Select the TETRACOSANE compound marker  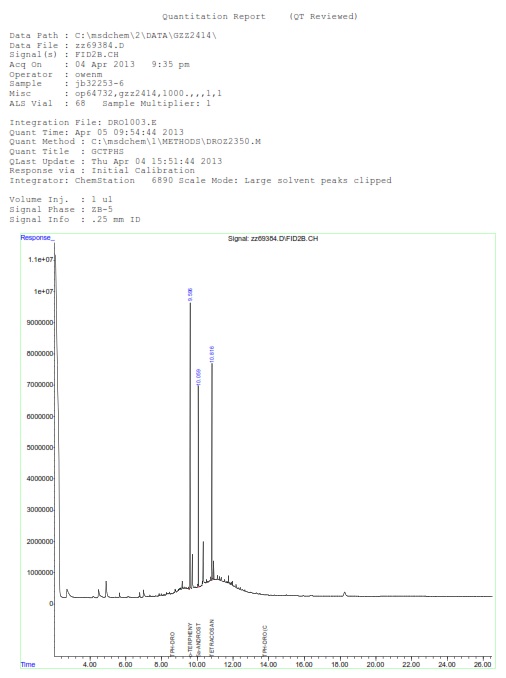point(211,638)
